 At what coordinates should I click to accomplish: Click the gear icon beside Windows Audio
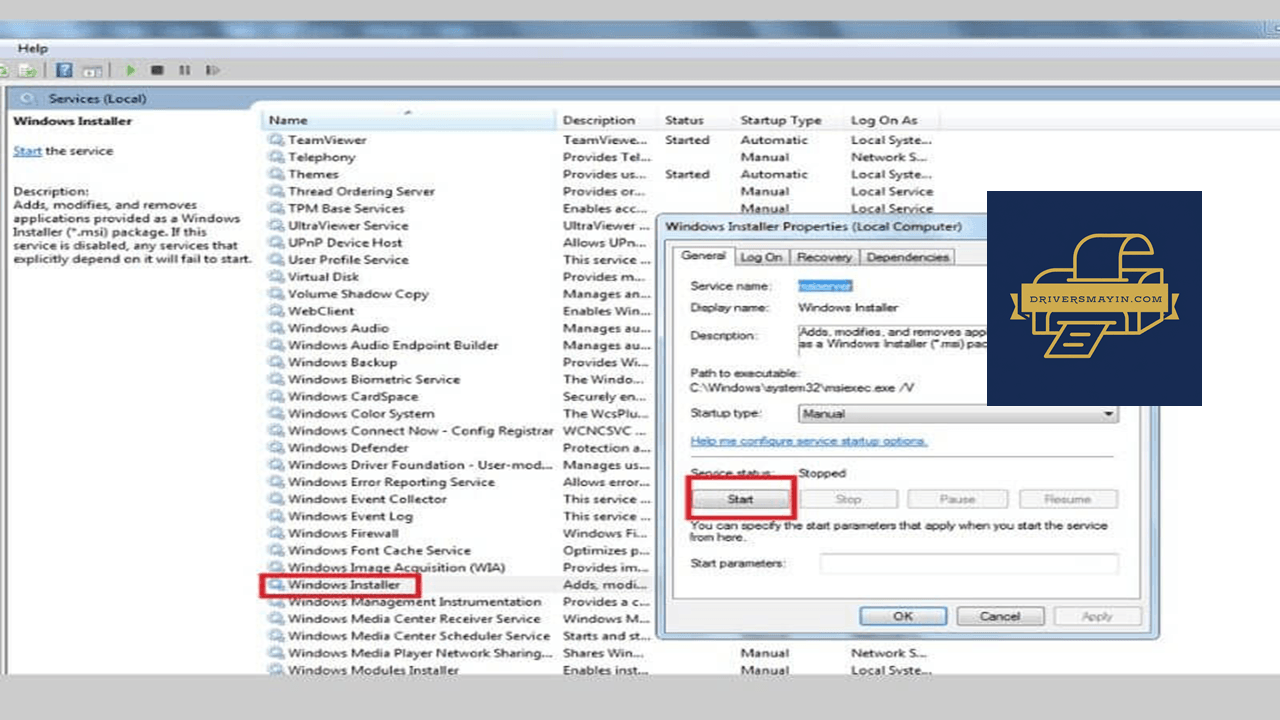point(276,328)
